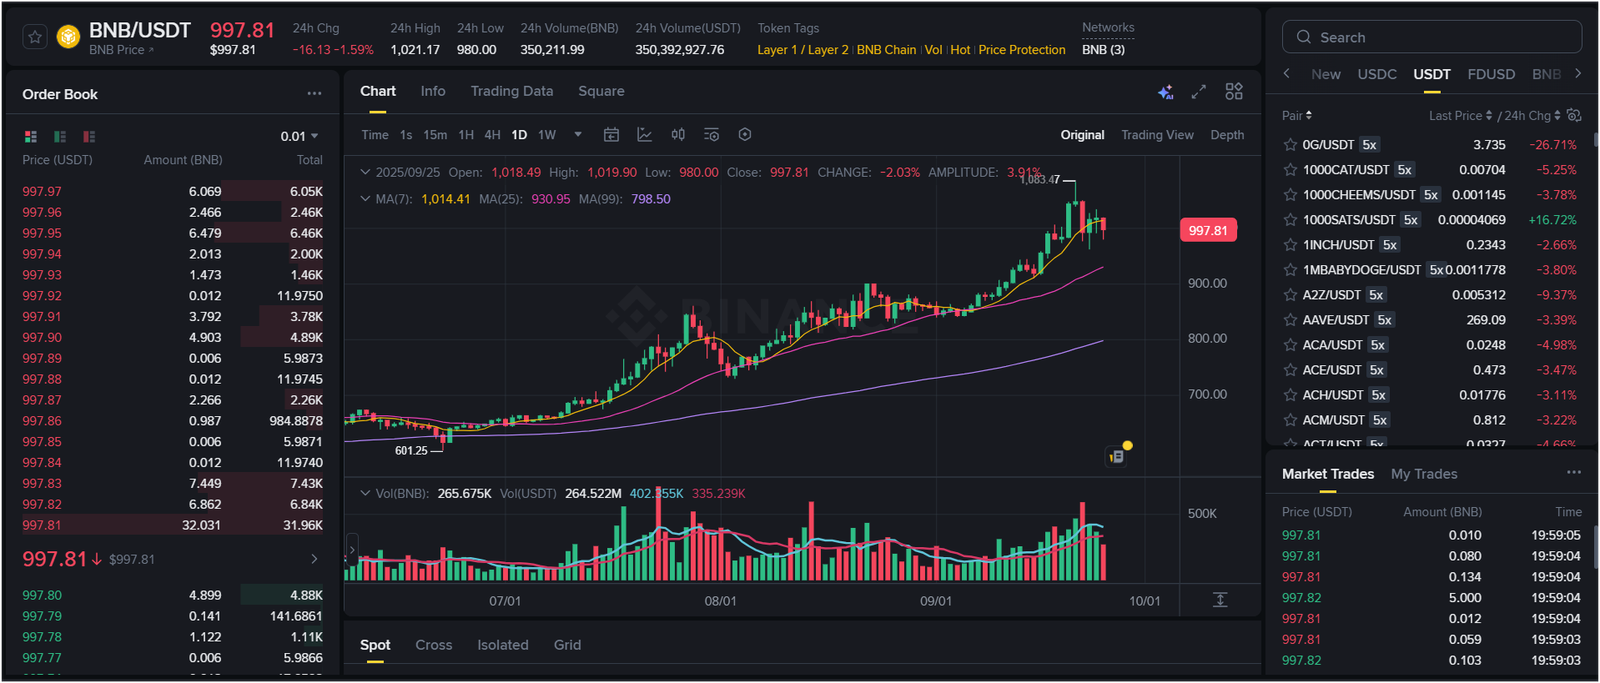Viewport: 1600px width, 683px height.
Task: Select bid price 997.80 in order book
Action: [42, 595]
